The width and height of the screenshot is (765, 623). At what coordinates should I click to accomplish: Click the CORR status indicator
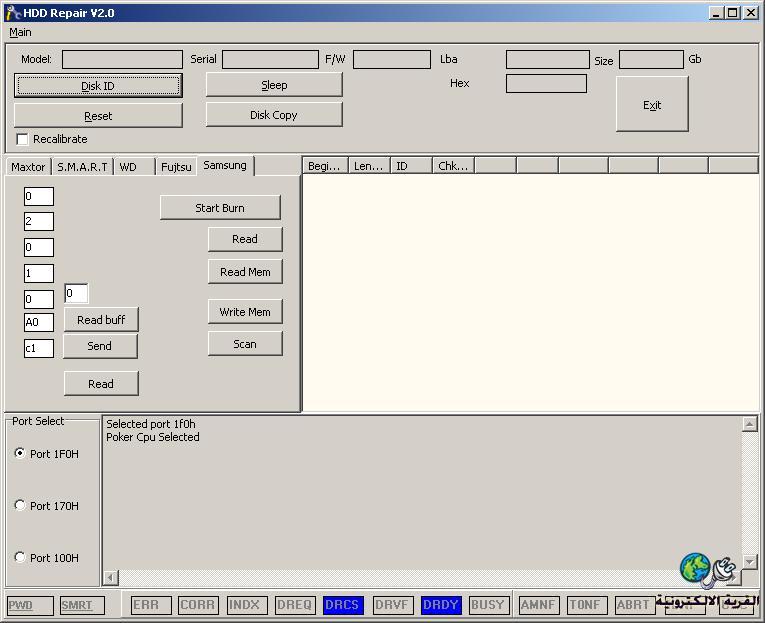coord(198,605)
